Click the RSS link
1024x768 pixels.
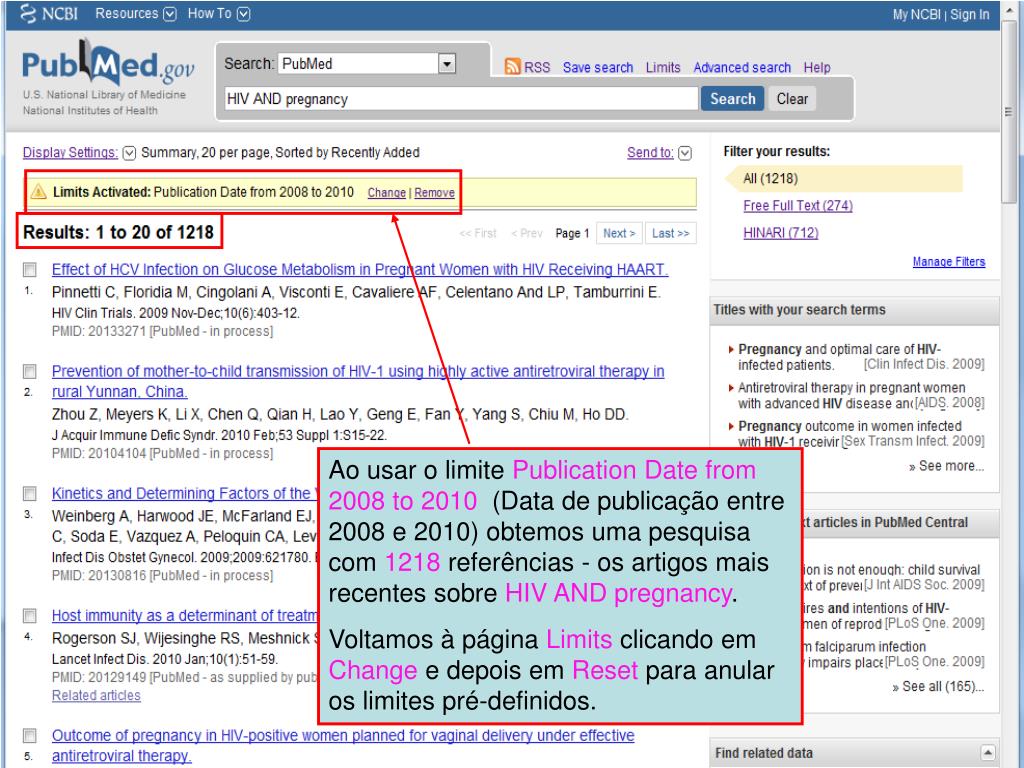click(537, 67)
